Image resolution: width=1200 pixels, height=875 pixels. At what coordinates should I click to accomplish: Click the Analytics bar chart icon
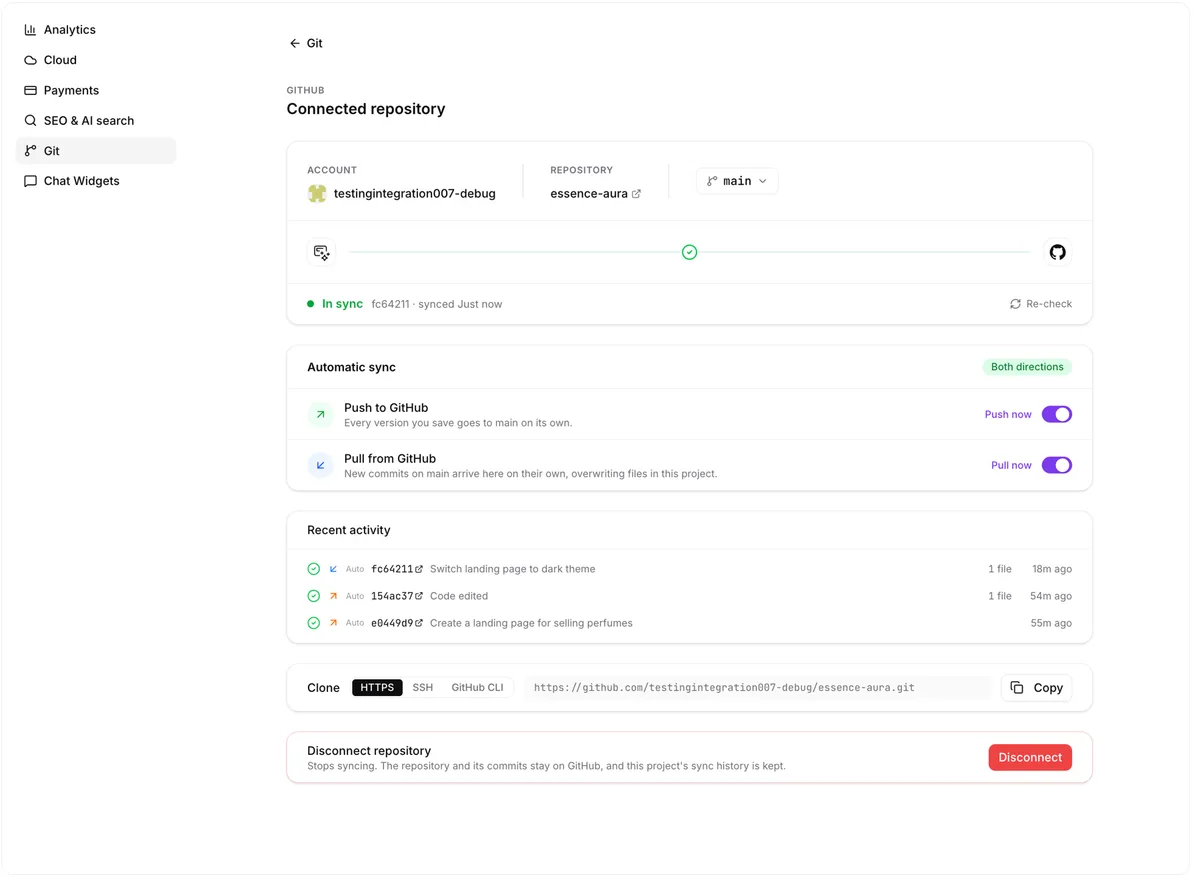[x=30, y=30]
